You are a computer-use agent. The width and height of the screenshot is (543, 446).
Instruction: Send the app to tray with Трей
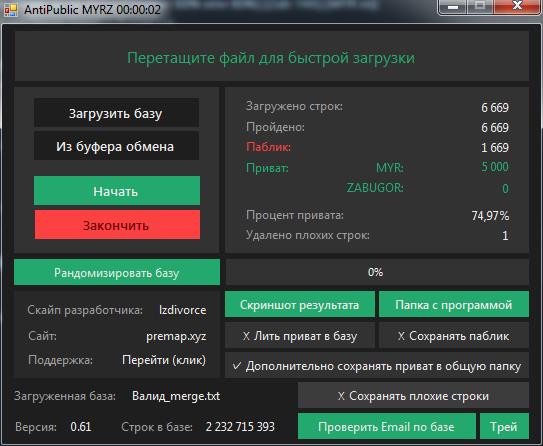504,426
